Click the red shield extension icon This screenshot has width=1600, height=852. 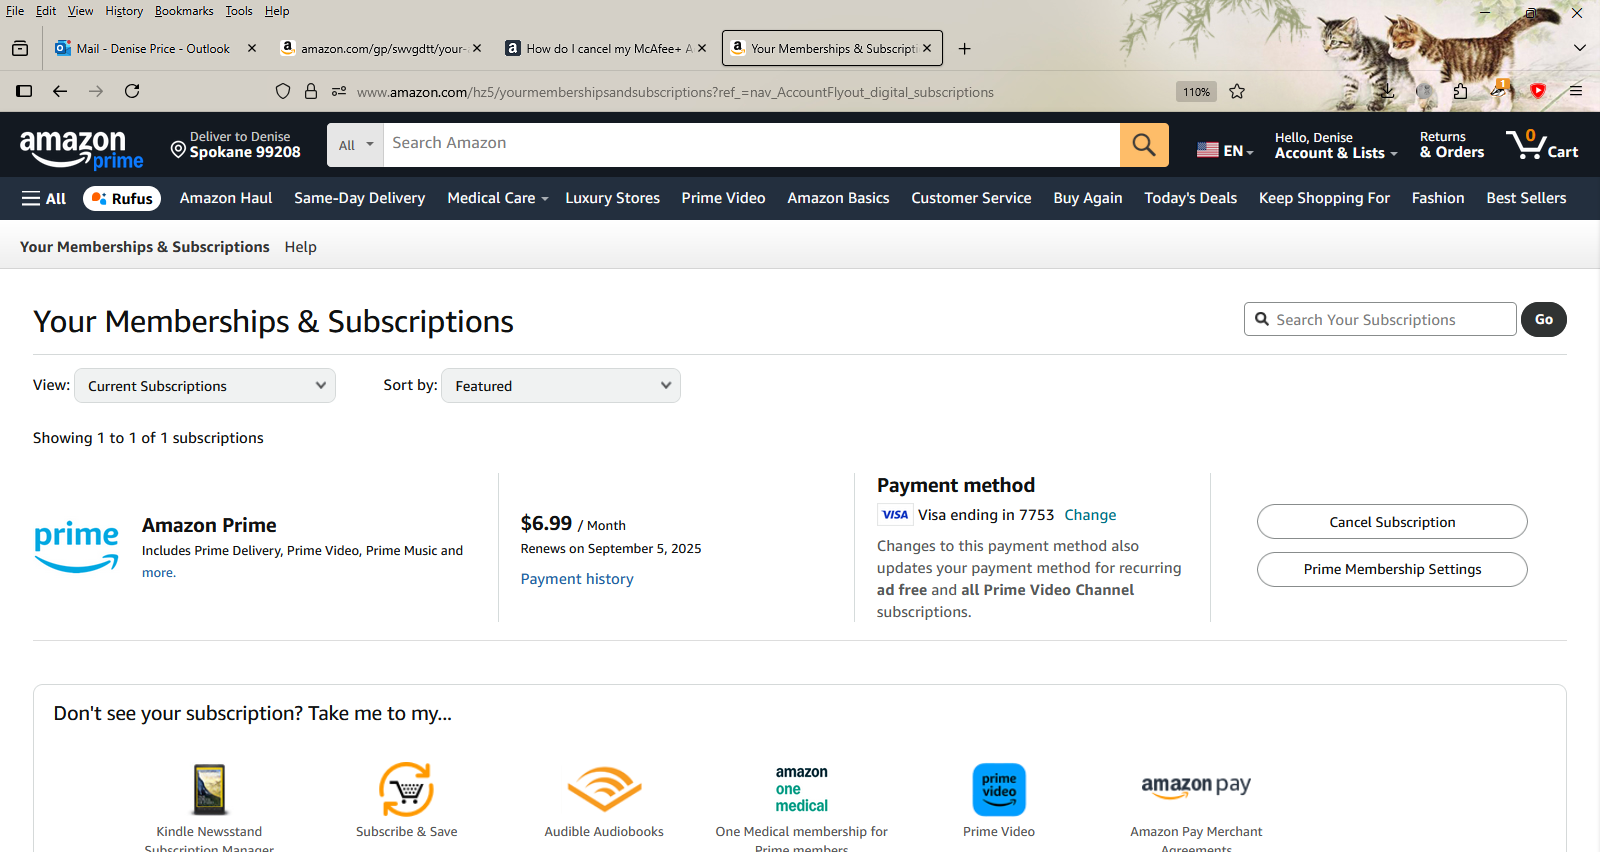pos(1538,91)
